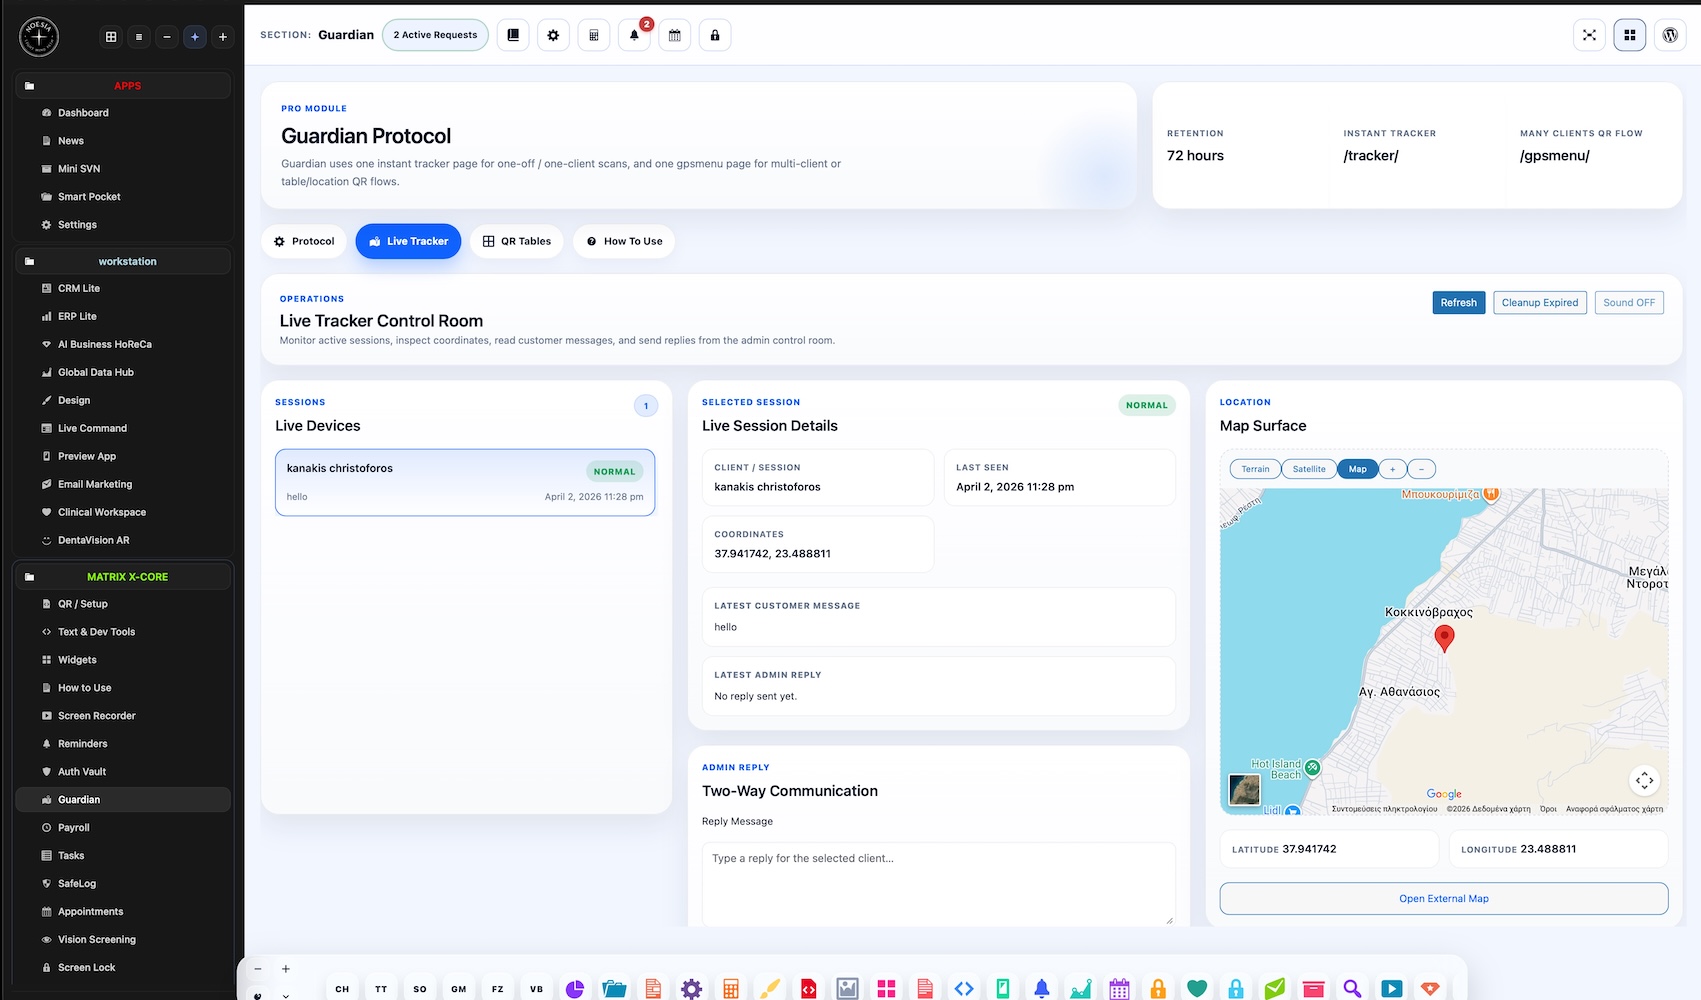1701x1000 pixels.
Task: Click the Refresh button
Action: coord(1459,303)
